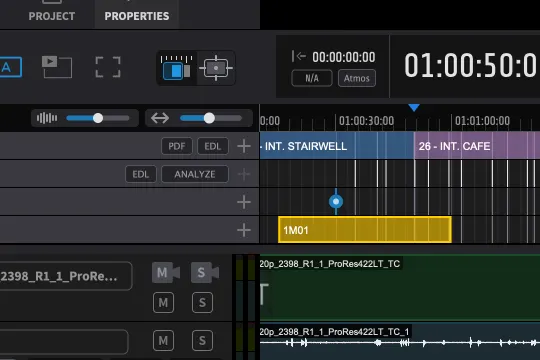This screenshot has height=360, width=540.
Task: Toggle fullscreen bracket icon
Action: [108, 67]
